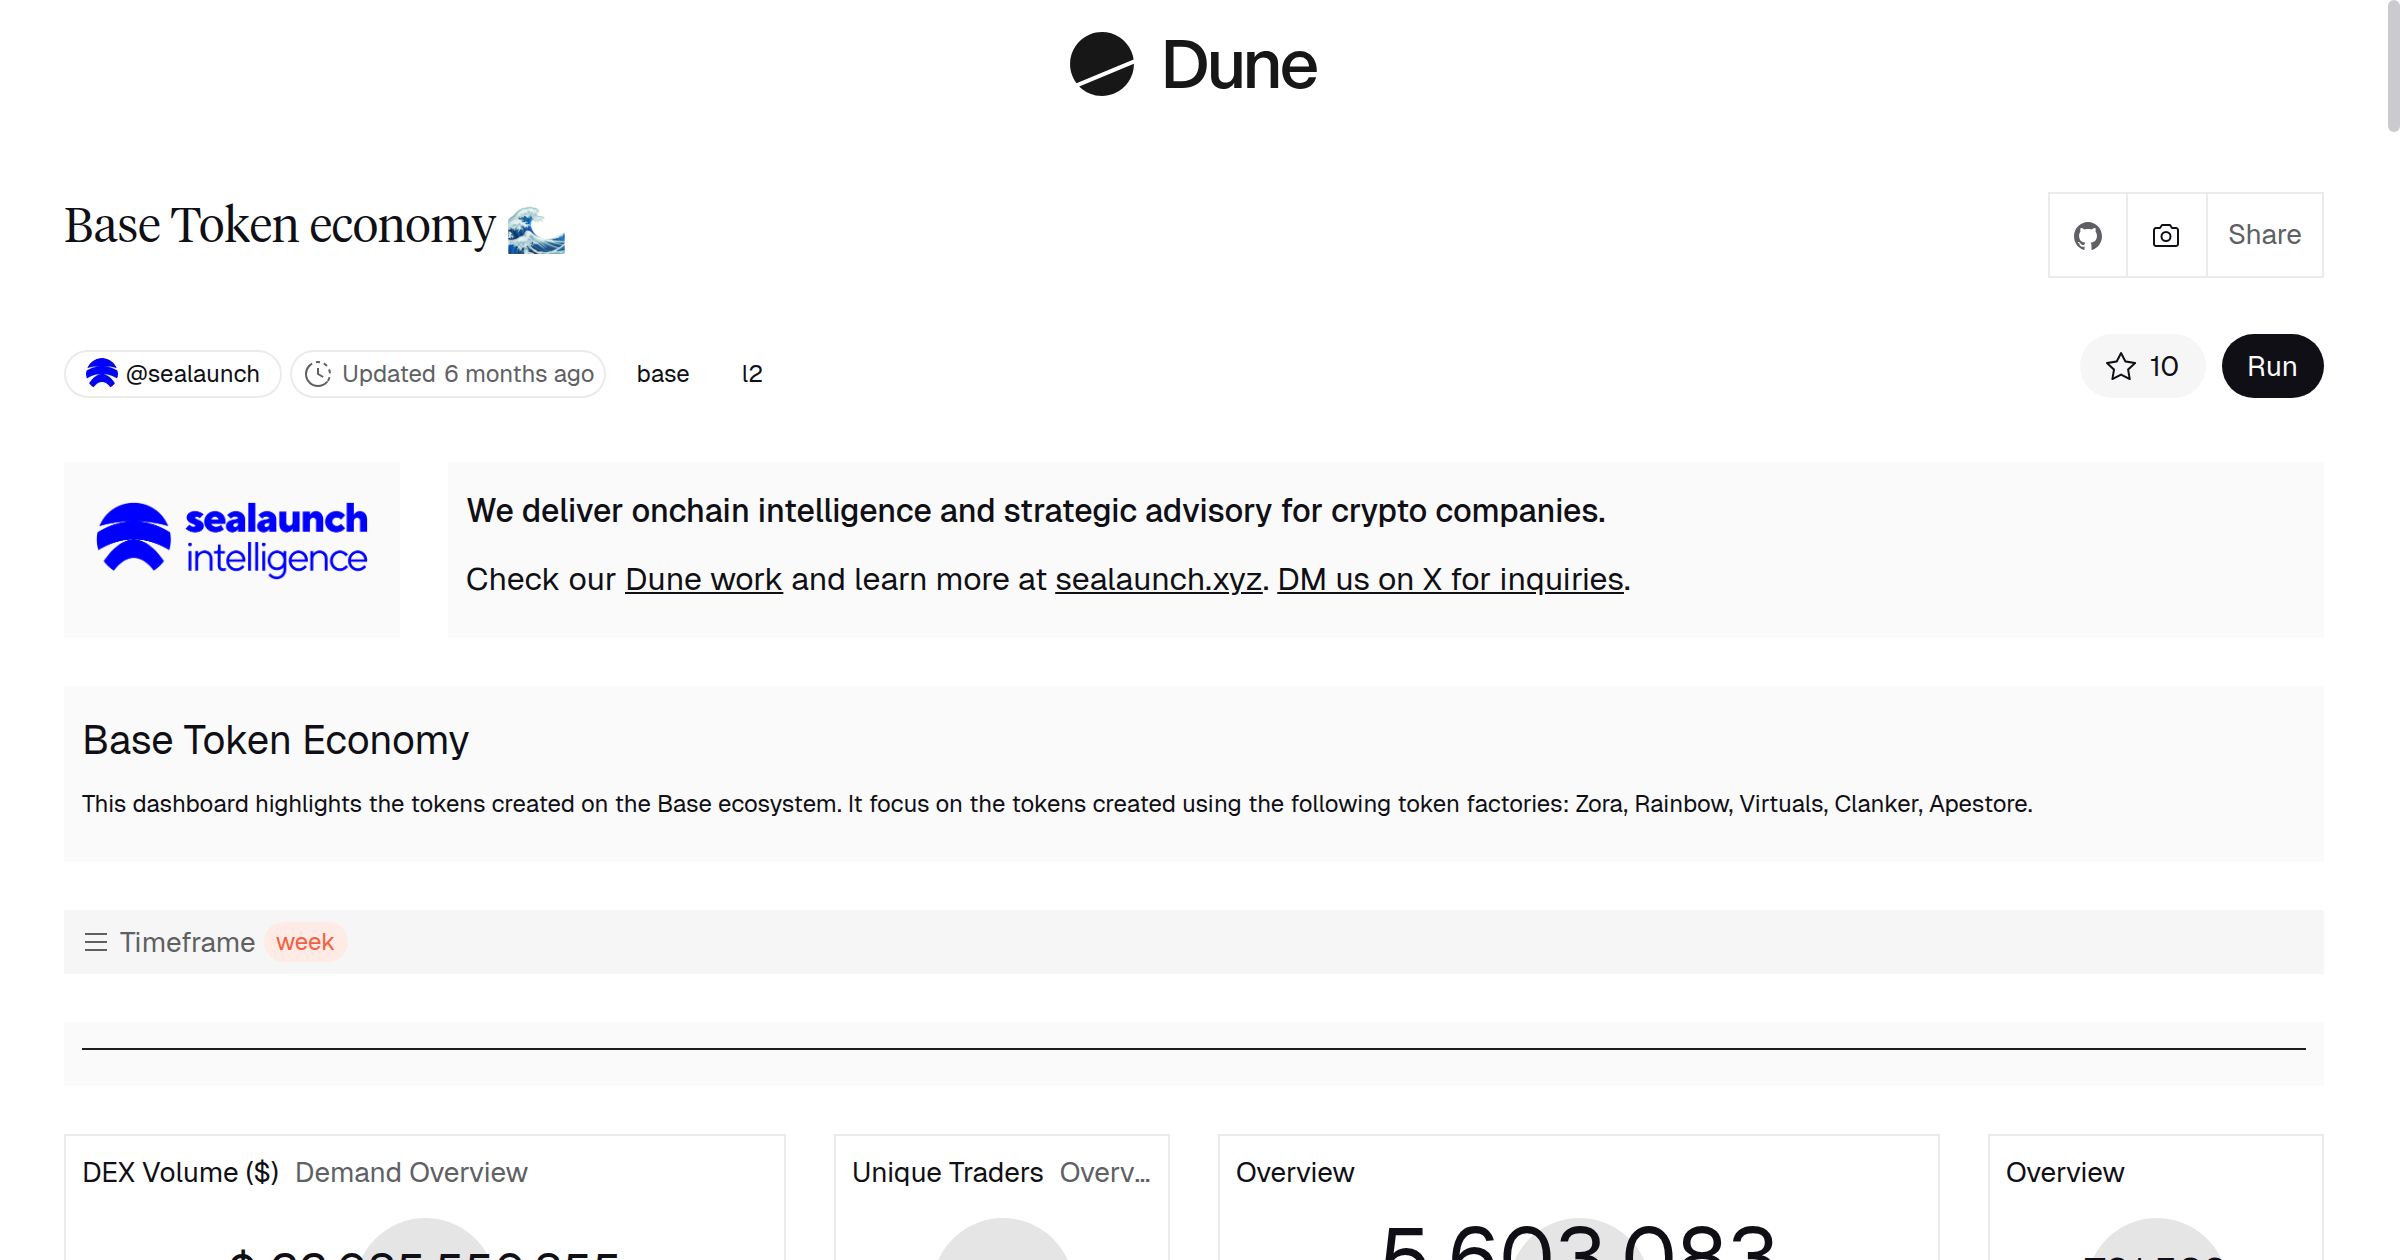Image resolution: width=2400 pixels, height=1260 pixels.
Task: Open the Demand Overview selector
Action: [x=412, y=1172]
